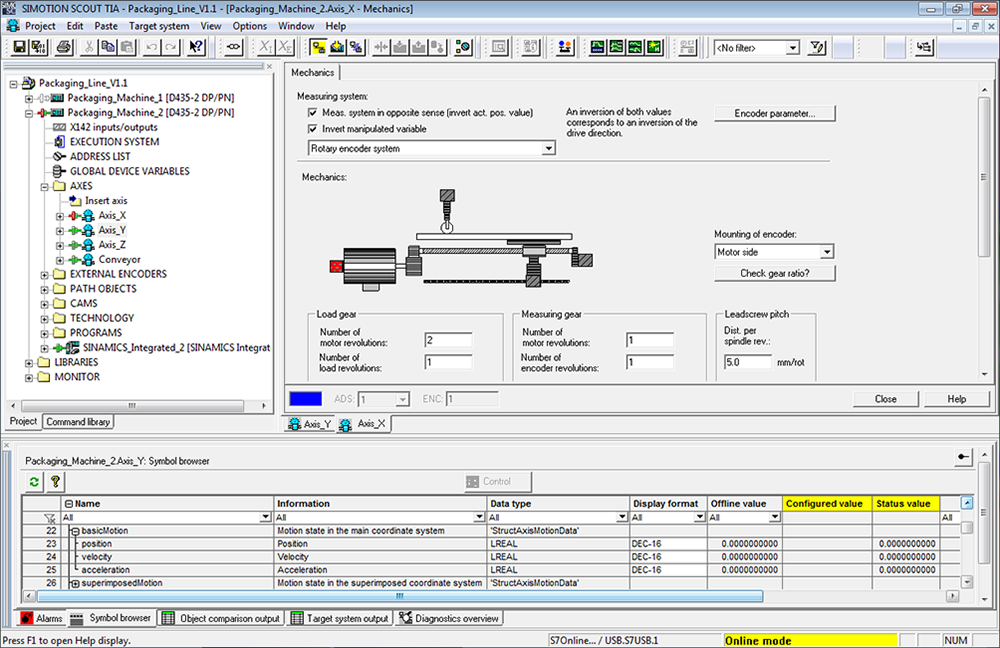Open Object comparison output tab
The height and width of the screenshot is (648, 1000).
221,618
